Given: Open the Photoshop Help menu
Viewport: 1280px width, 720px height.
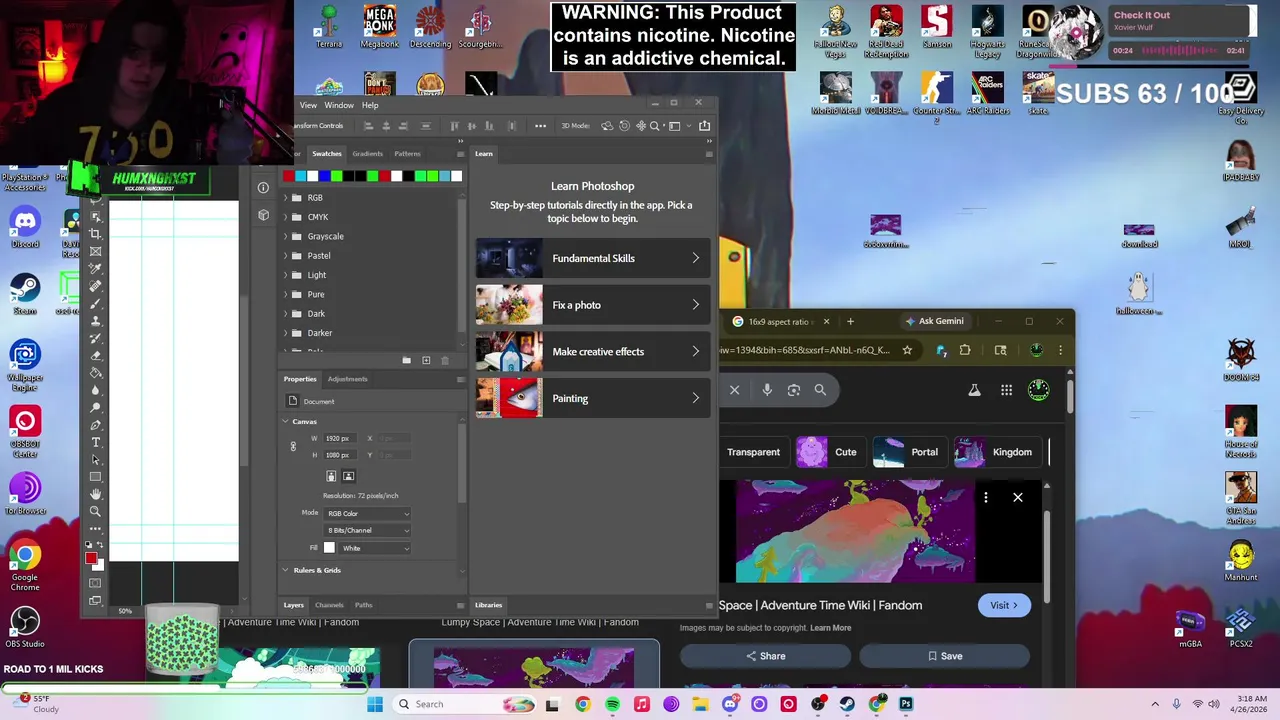Looking at the screenshot, I should click(370, 105).
